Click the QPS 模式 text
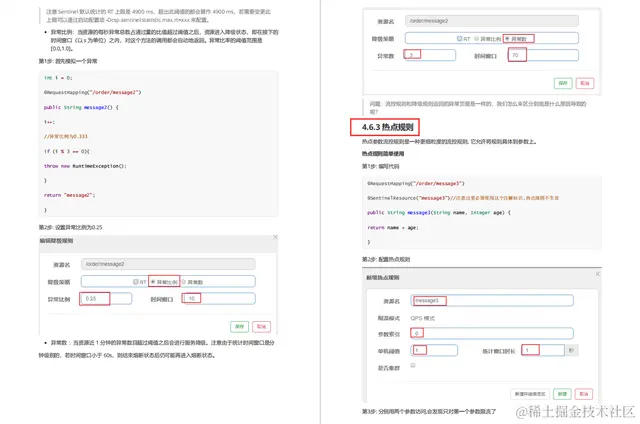 point(422,318)
